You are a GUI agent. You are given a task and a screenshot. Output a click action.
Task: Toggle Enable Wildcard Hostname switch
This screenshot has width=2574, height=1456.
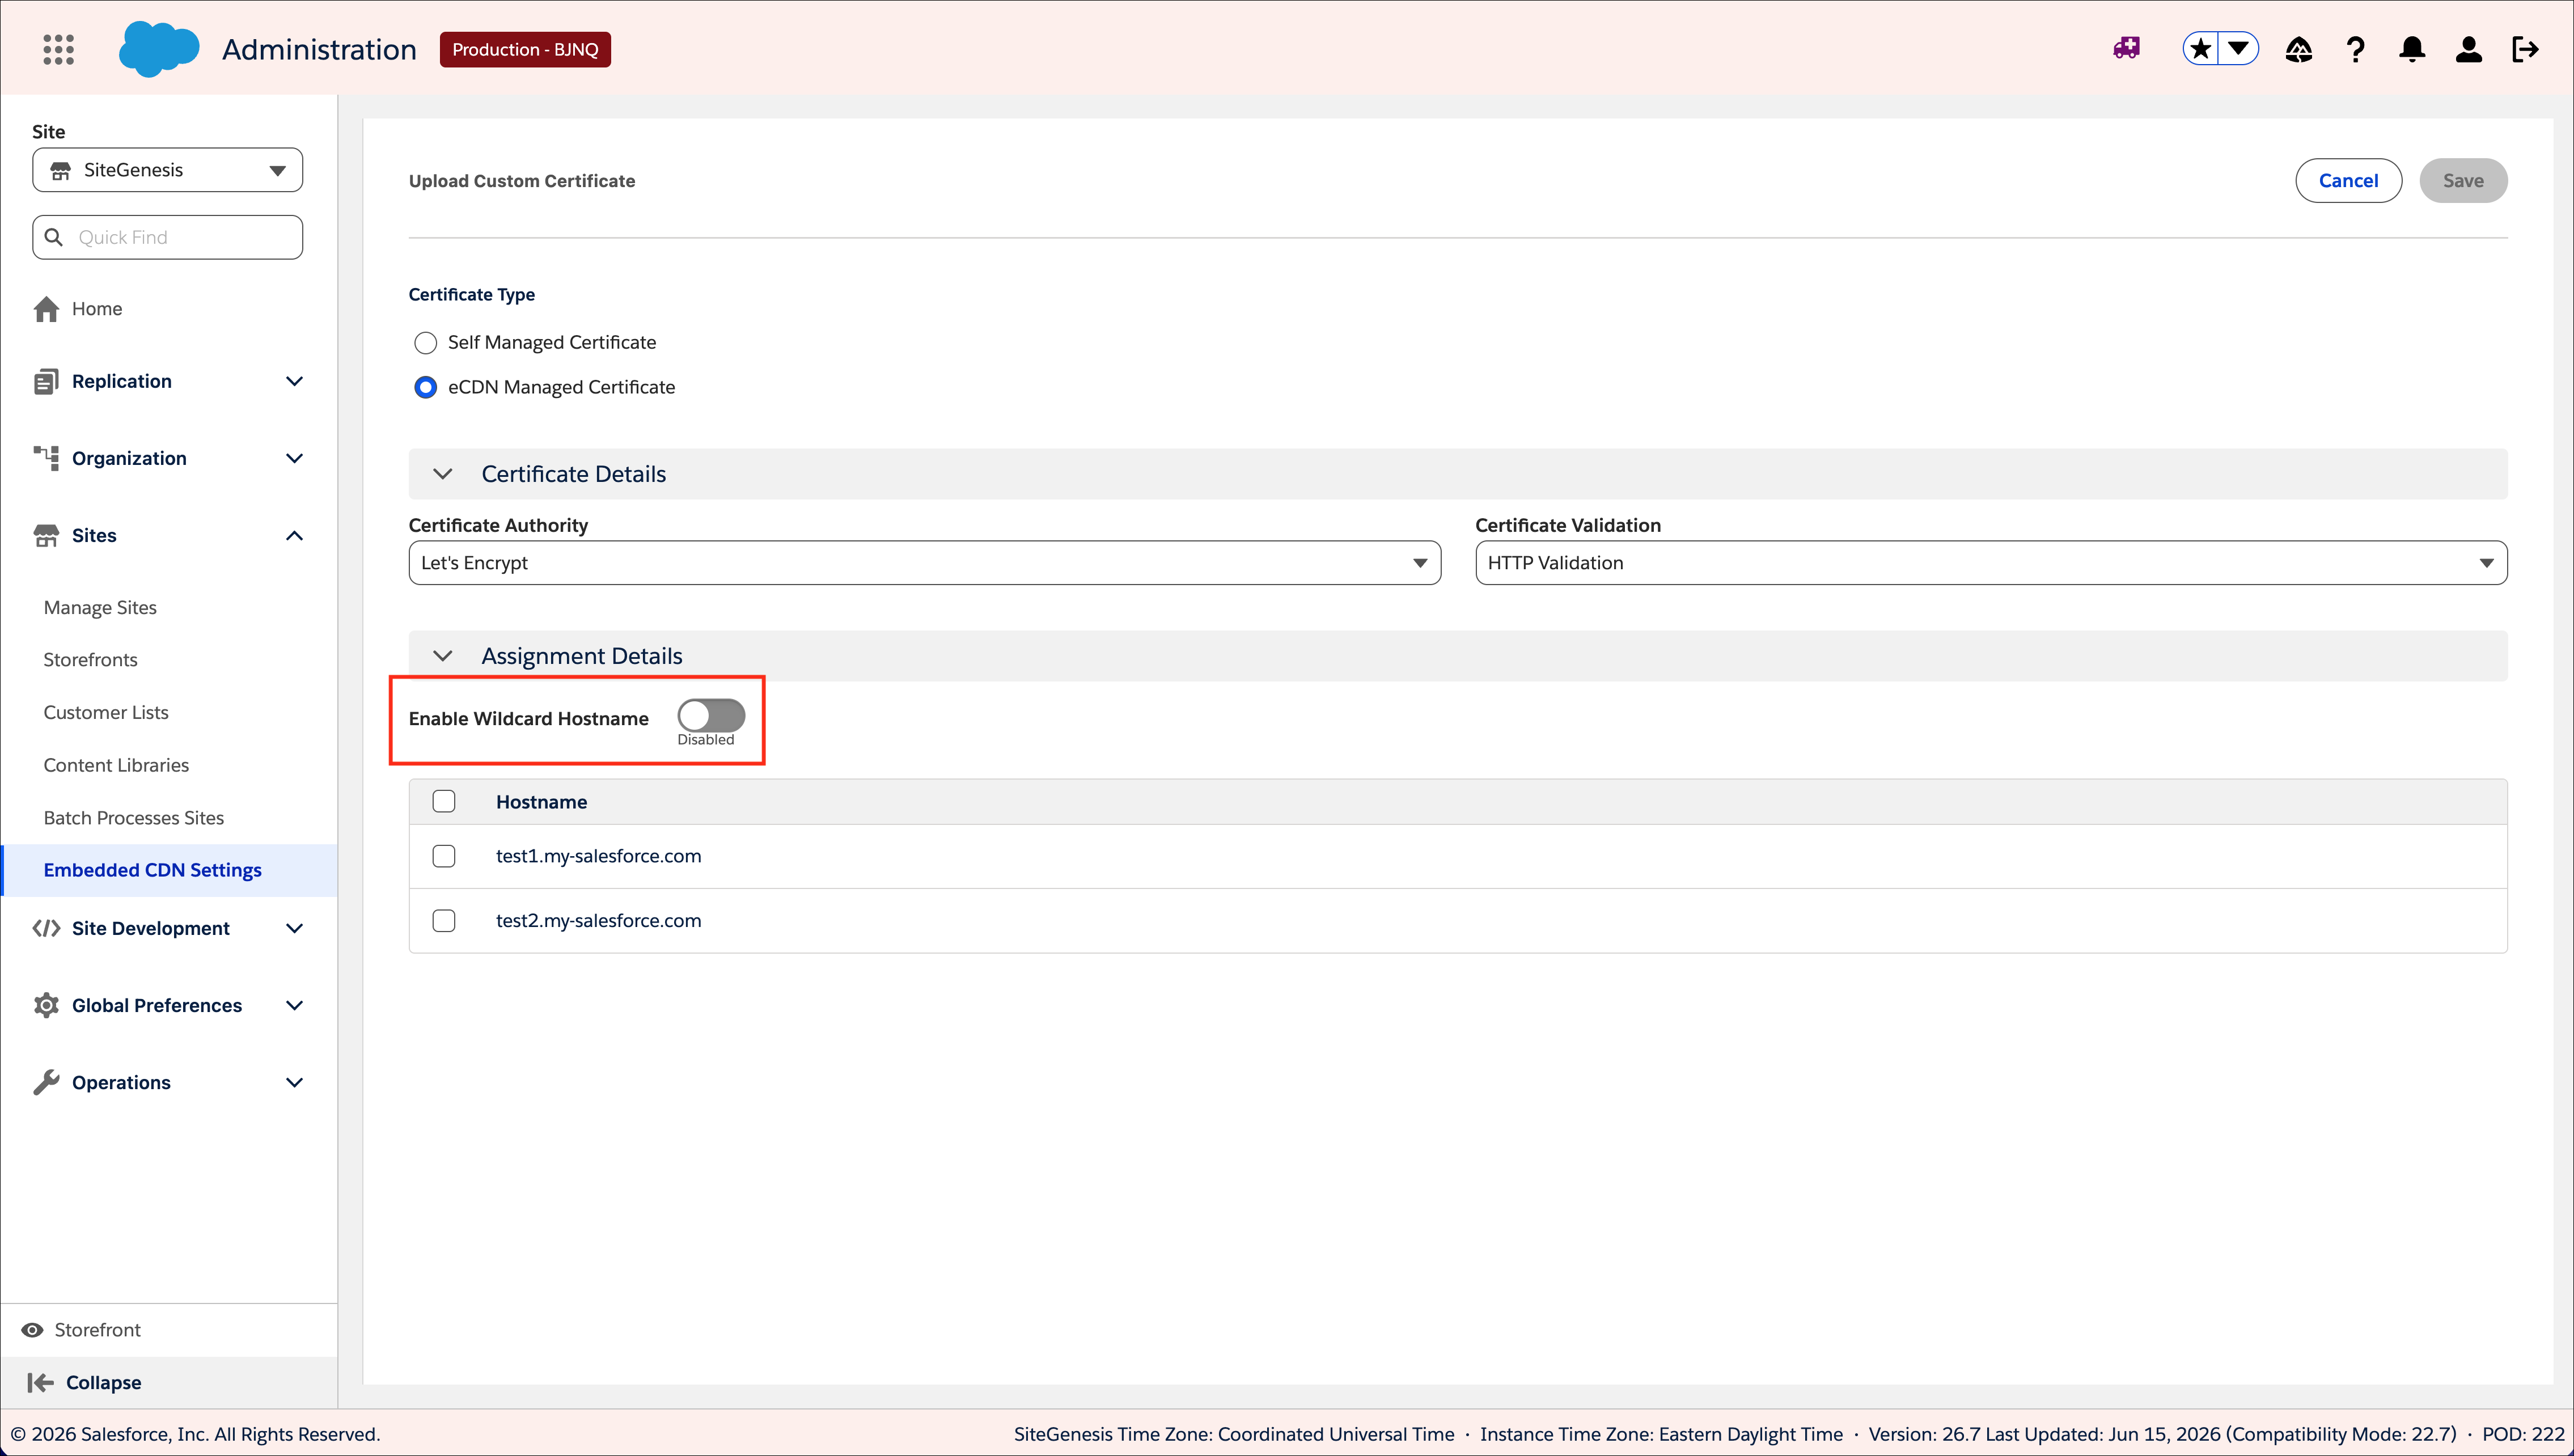[x=711, y=715]
